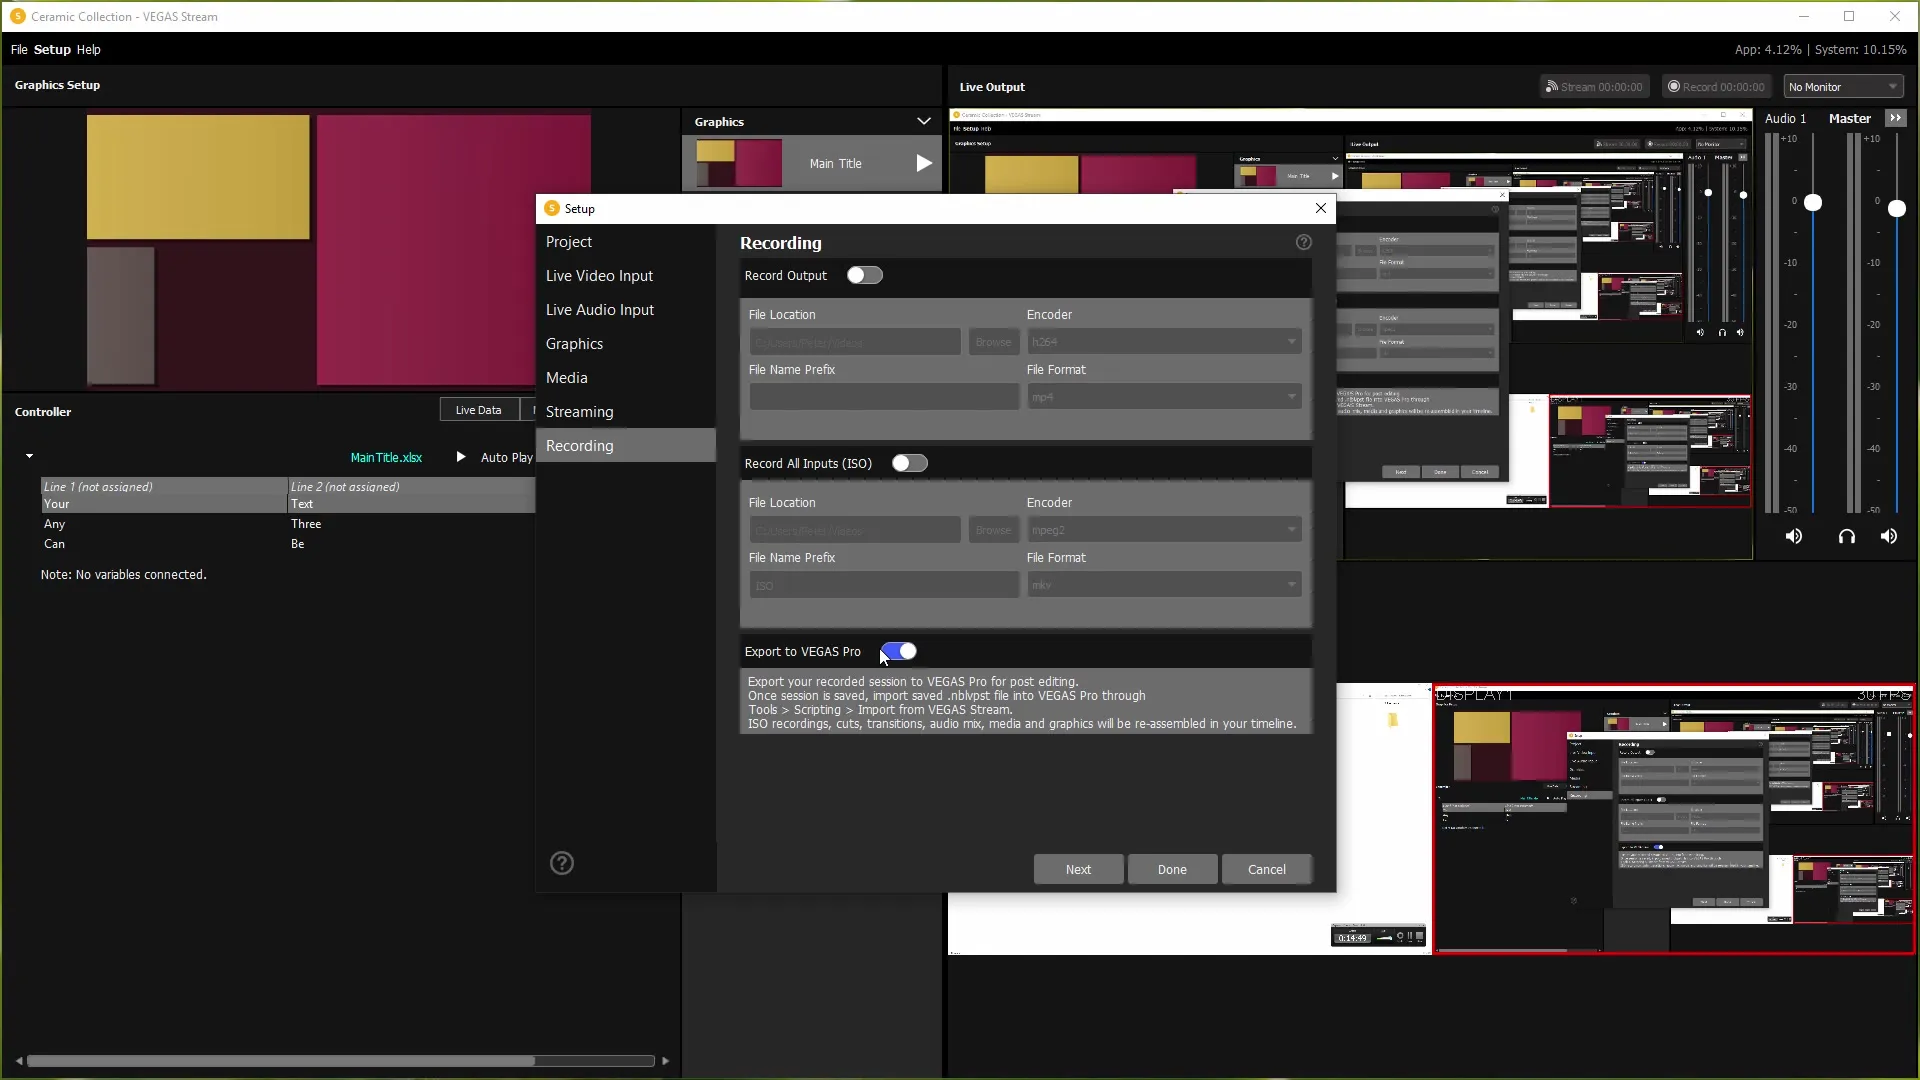Open the MainTitle.xlsx link
This screenshot has width=1920, height=1080.
386,457
